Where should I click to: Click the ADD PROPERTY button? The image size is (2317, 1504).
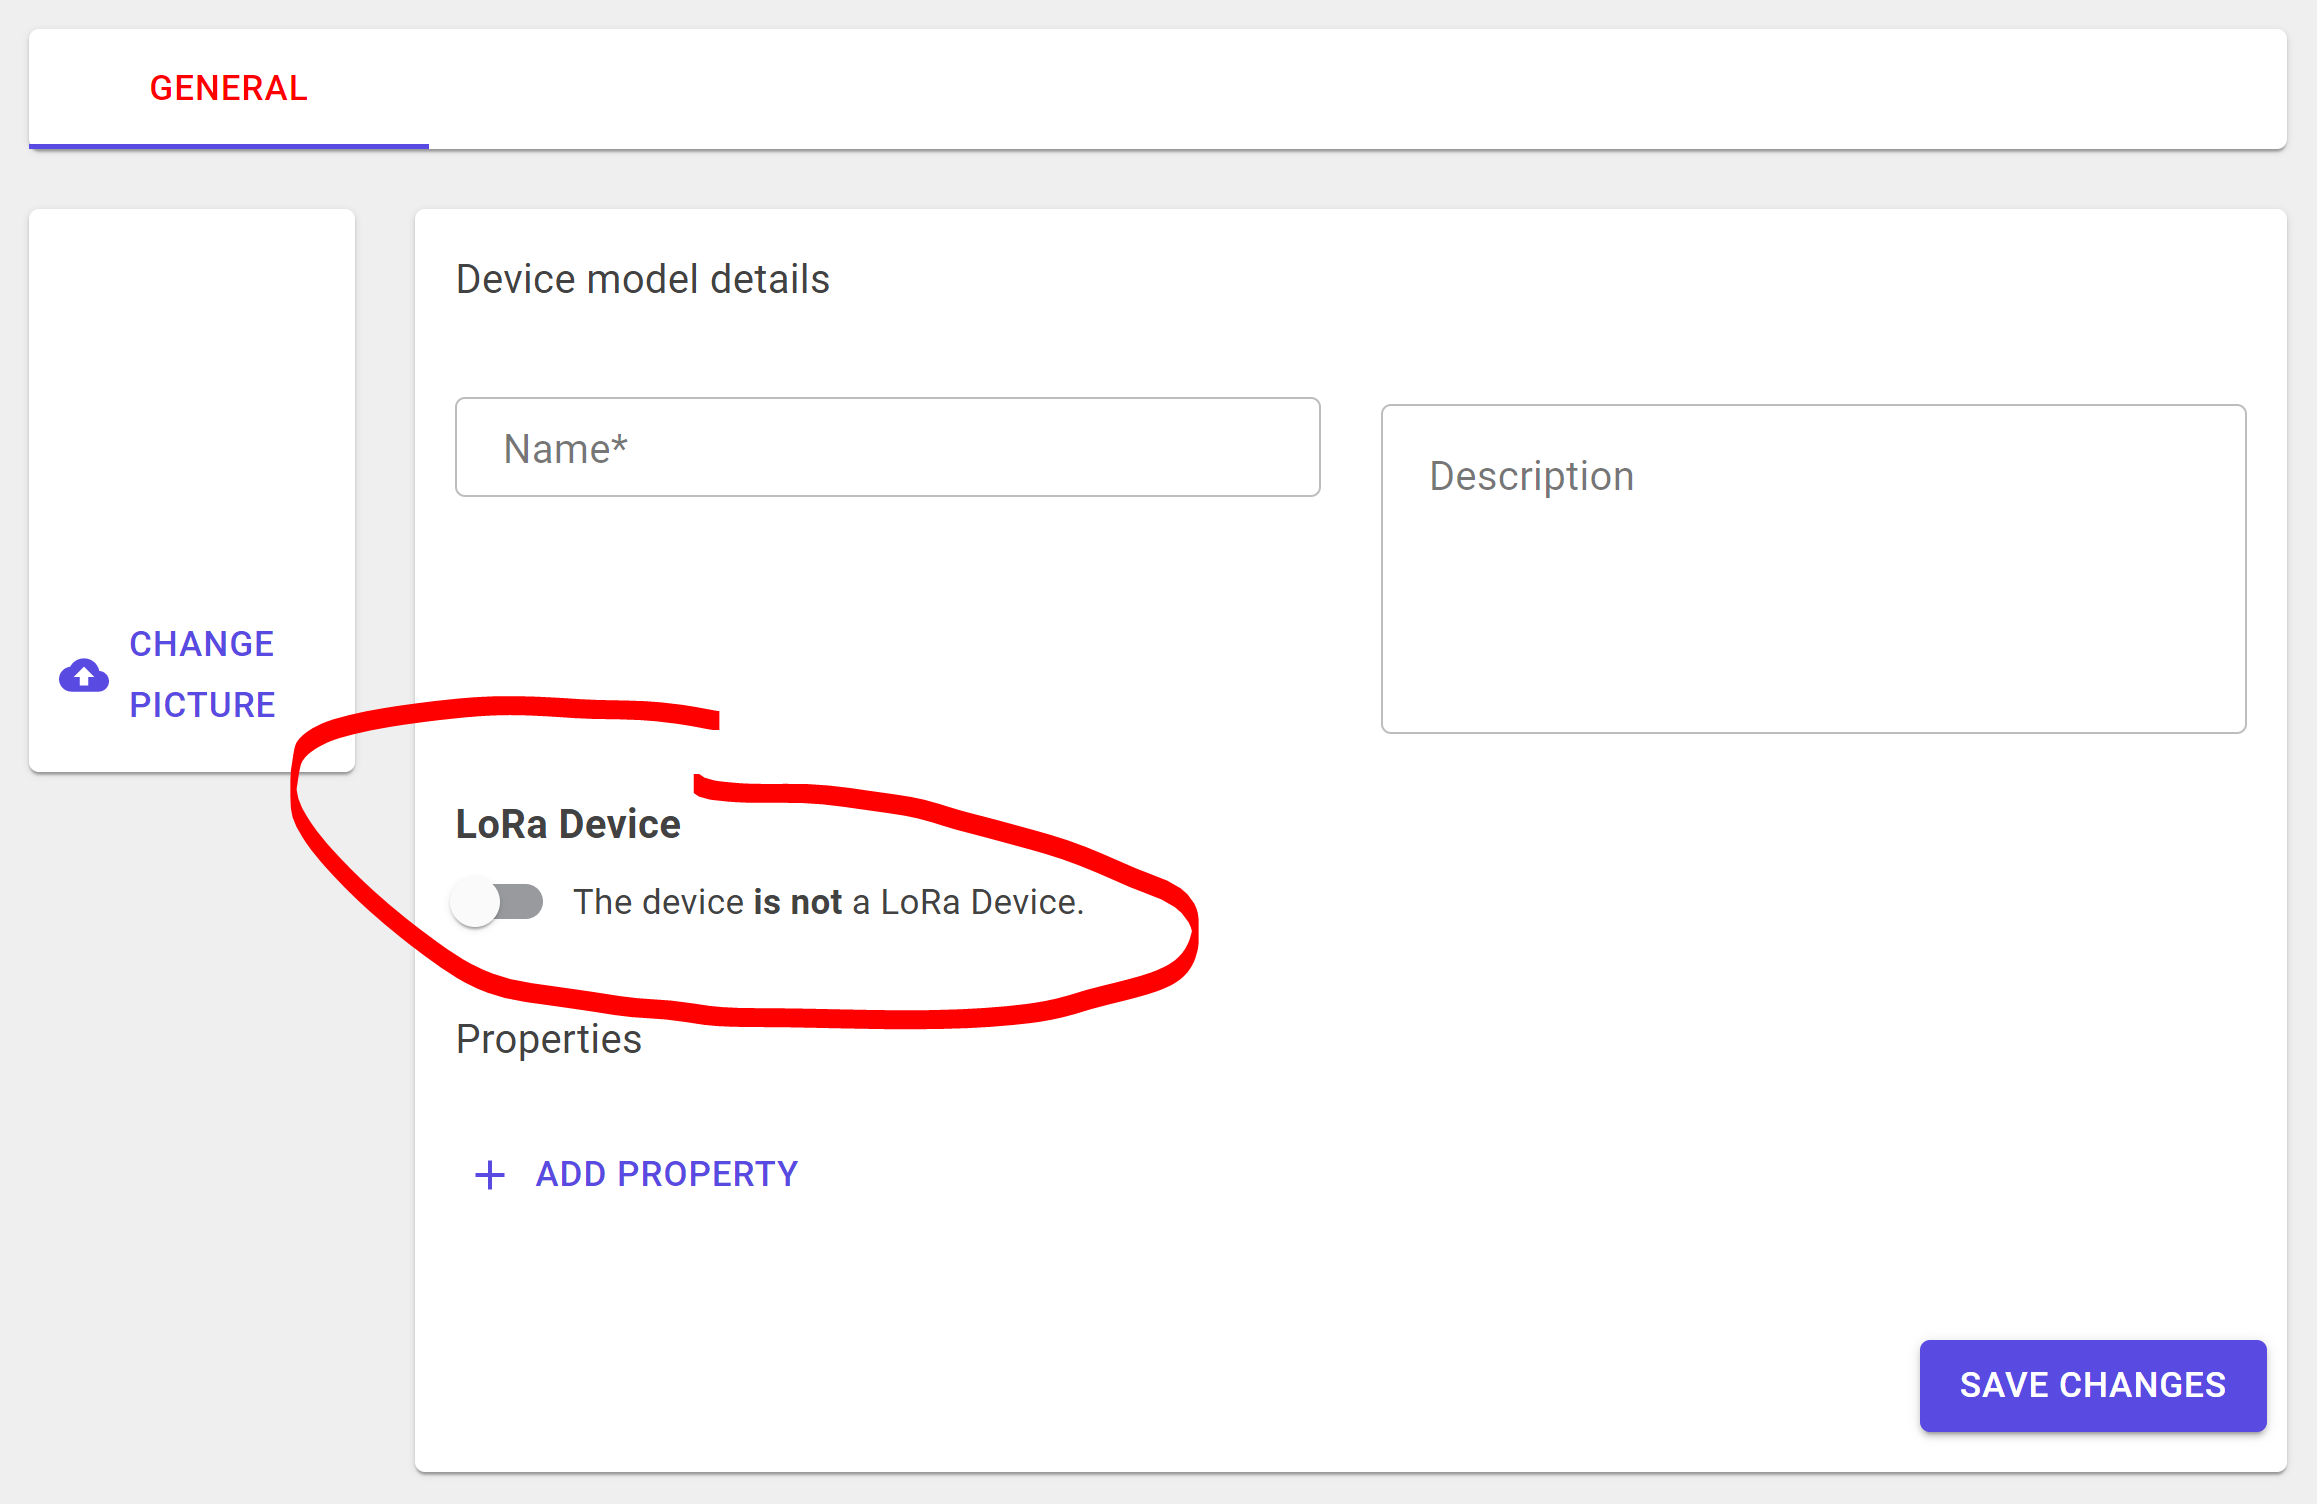pyautogui.click(x=636, y=1174)
